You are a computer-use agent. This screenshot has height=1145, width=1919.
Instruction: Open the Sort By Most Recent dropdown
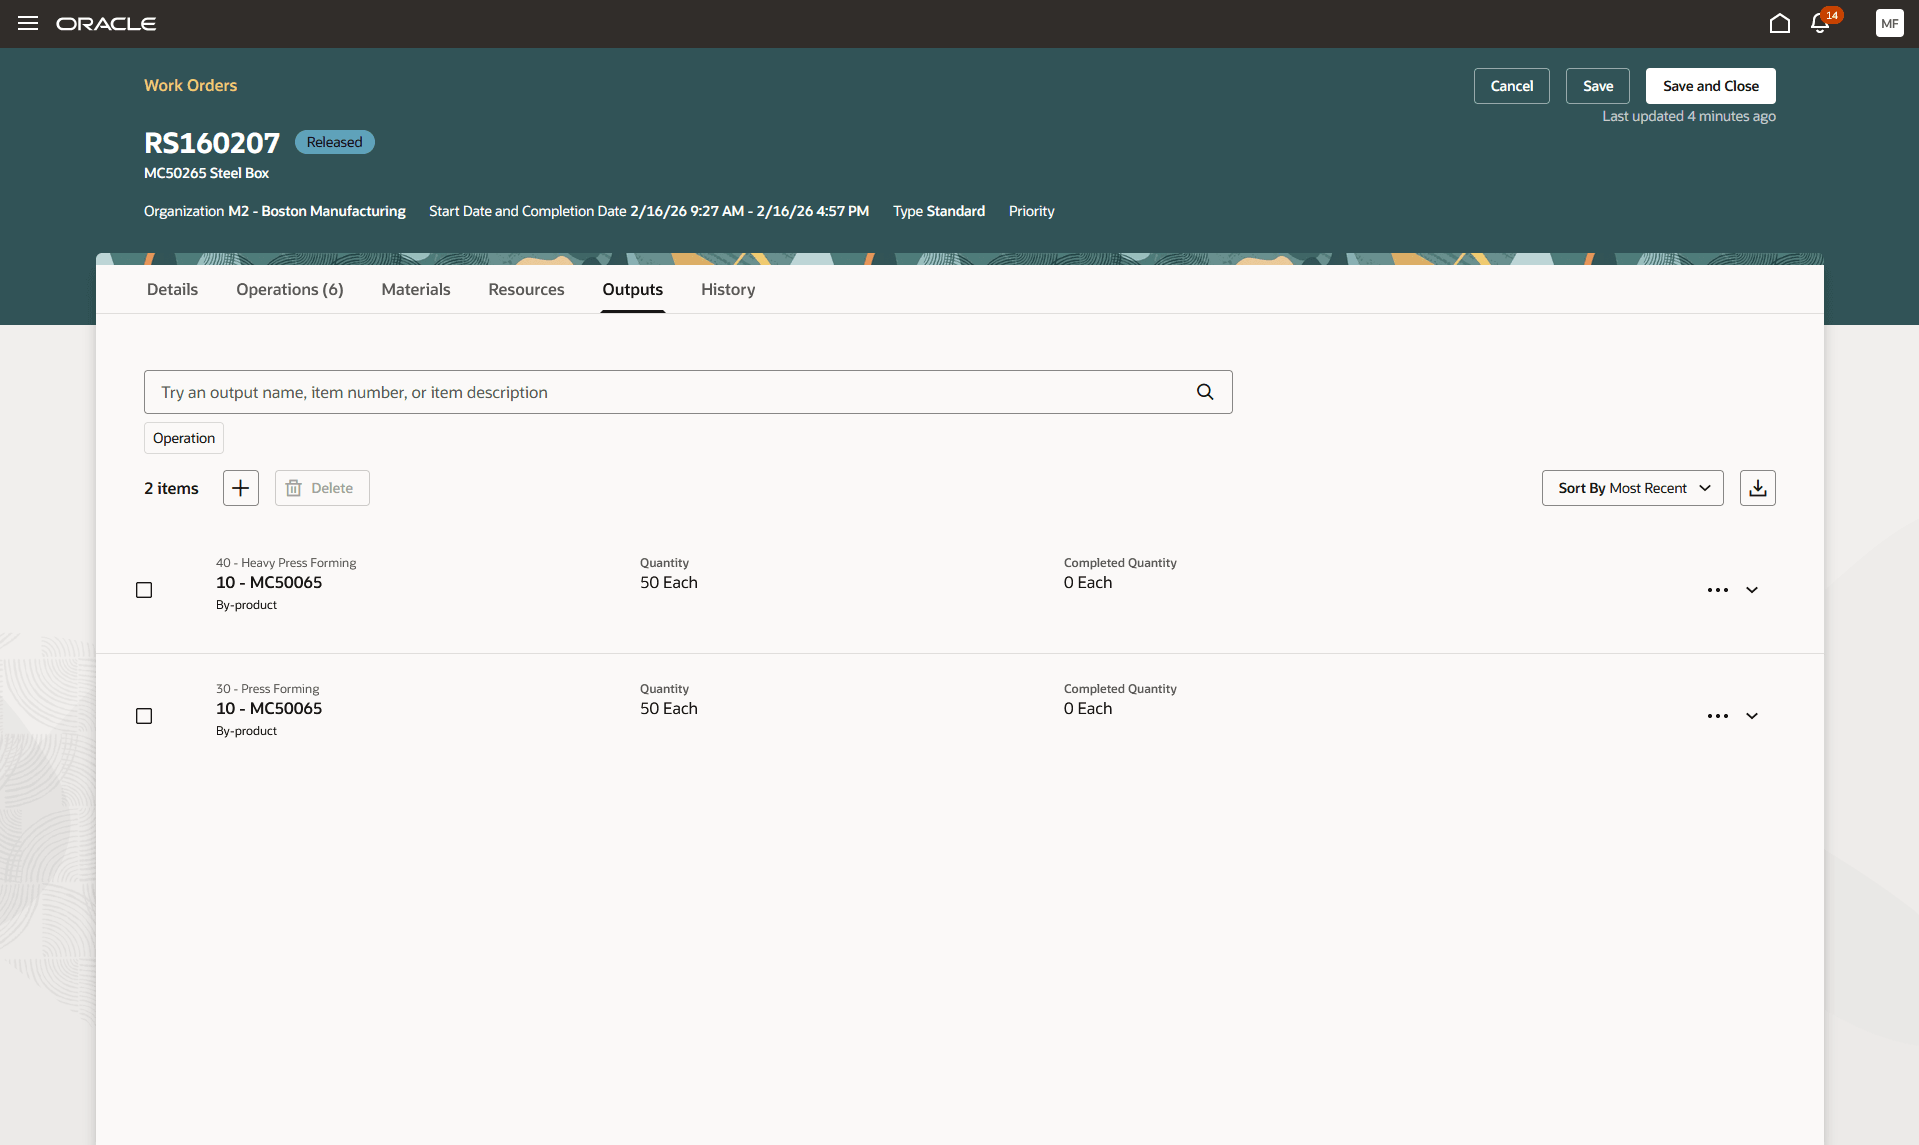coord(1633,488)
